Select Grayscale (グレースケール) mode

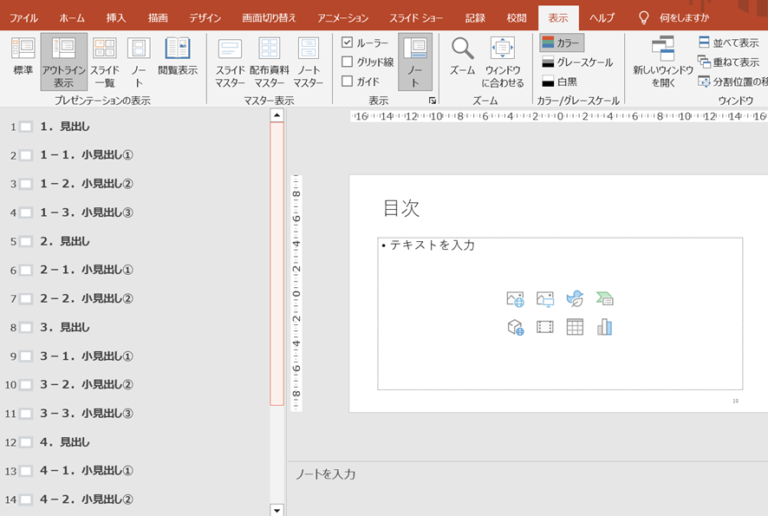(577, 62)
